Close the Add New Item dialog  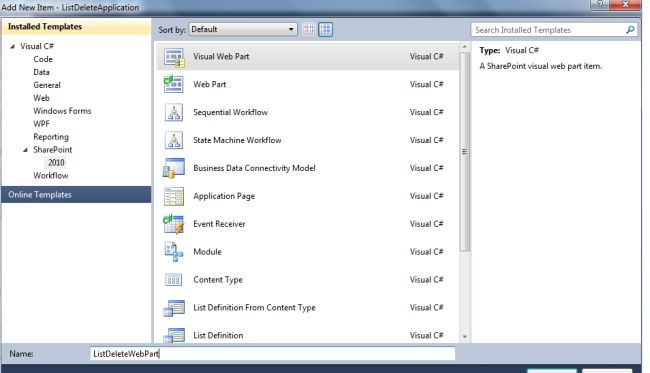(625, 5)
